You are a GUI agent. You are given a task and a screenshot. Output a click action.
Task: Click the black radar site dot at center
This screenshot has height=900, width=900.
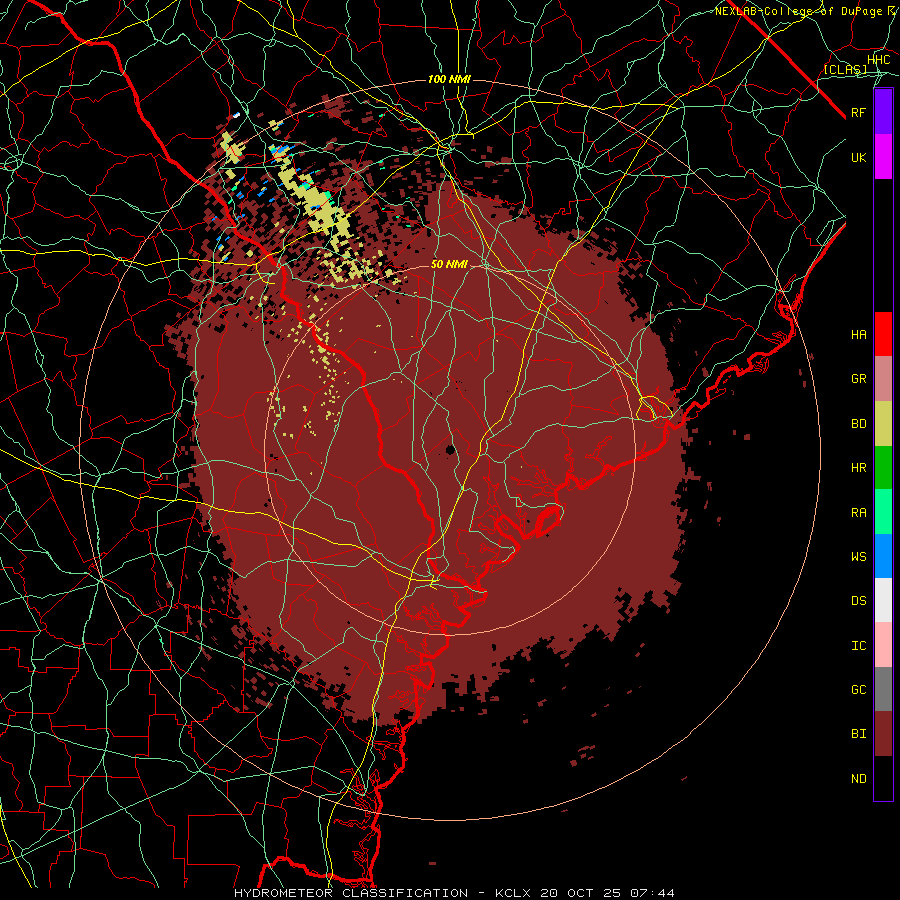(451, 449)
